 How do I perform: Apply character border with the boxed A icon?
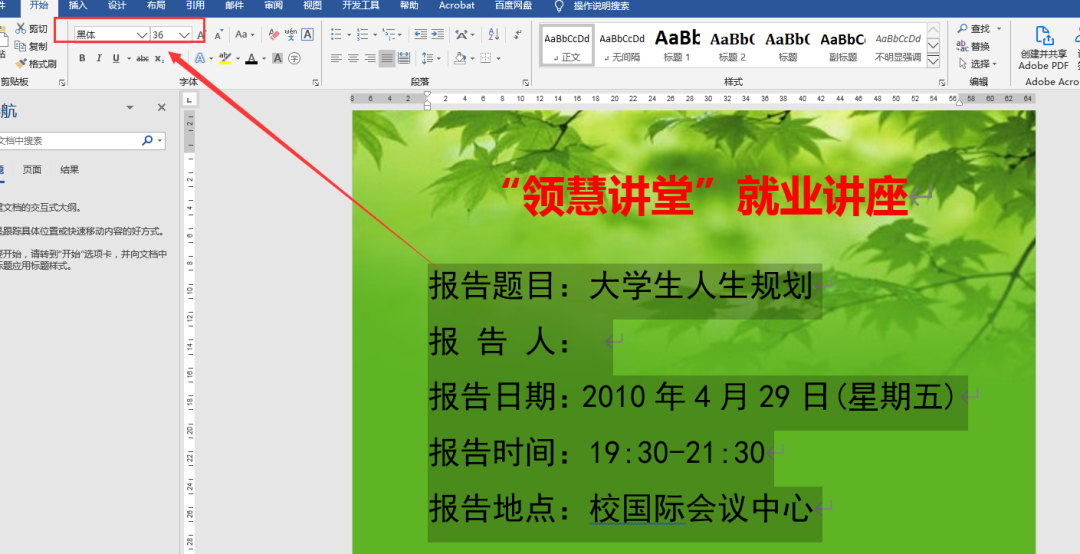tap(307, 34)
